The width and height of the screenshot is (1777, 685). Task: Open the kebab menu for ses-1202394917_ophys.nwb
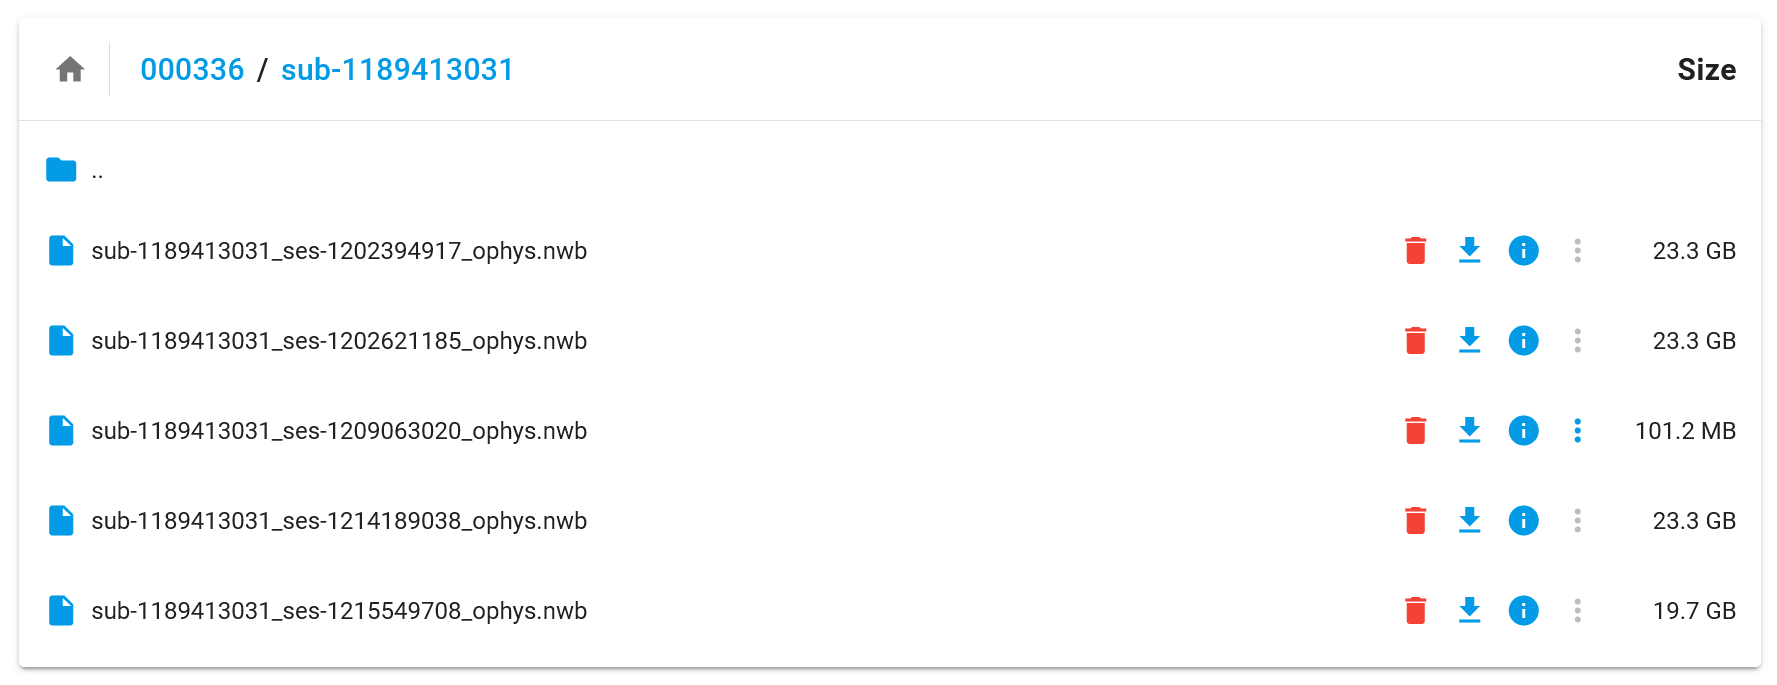pos(1577,250)
